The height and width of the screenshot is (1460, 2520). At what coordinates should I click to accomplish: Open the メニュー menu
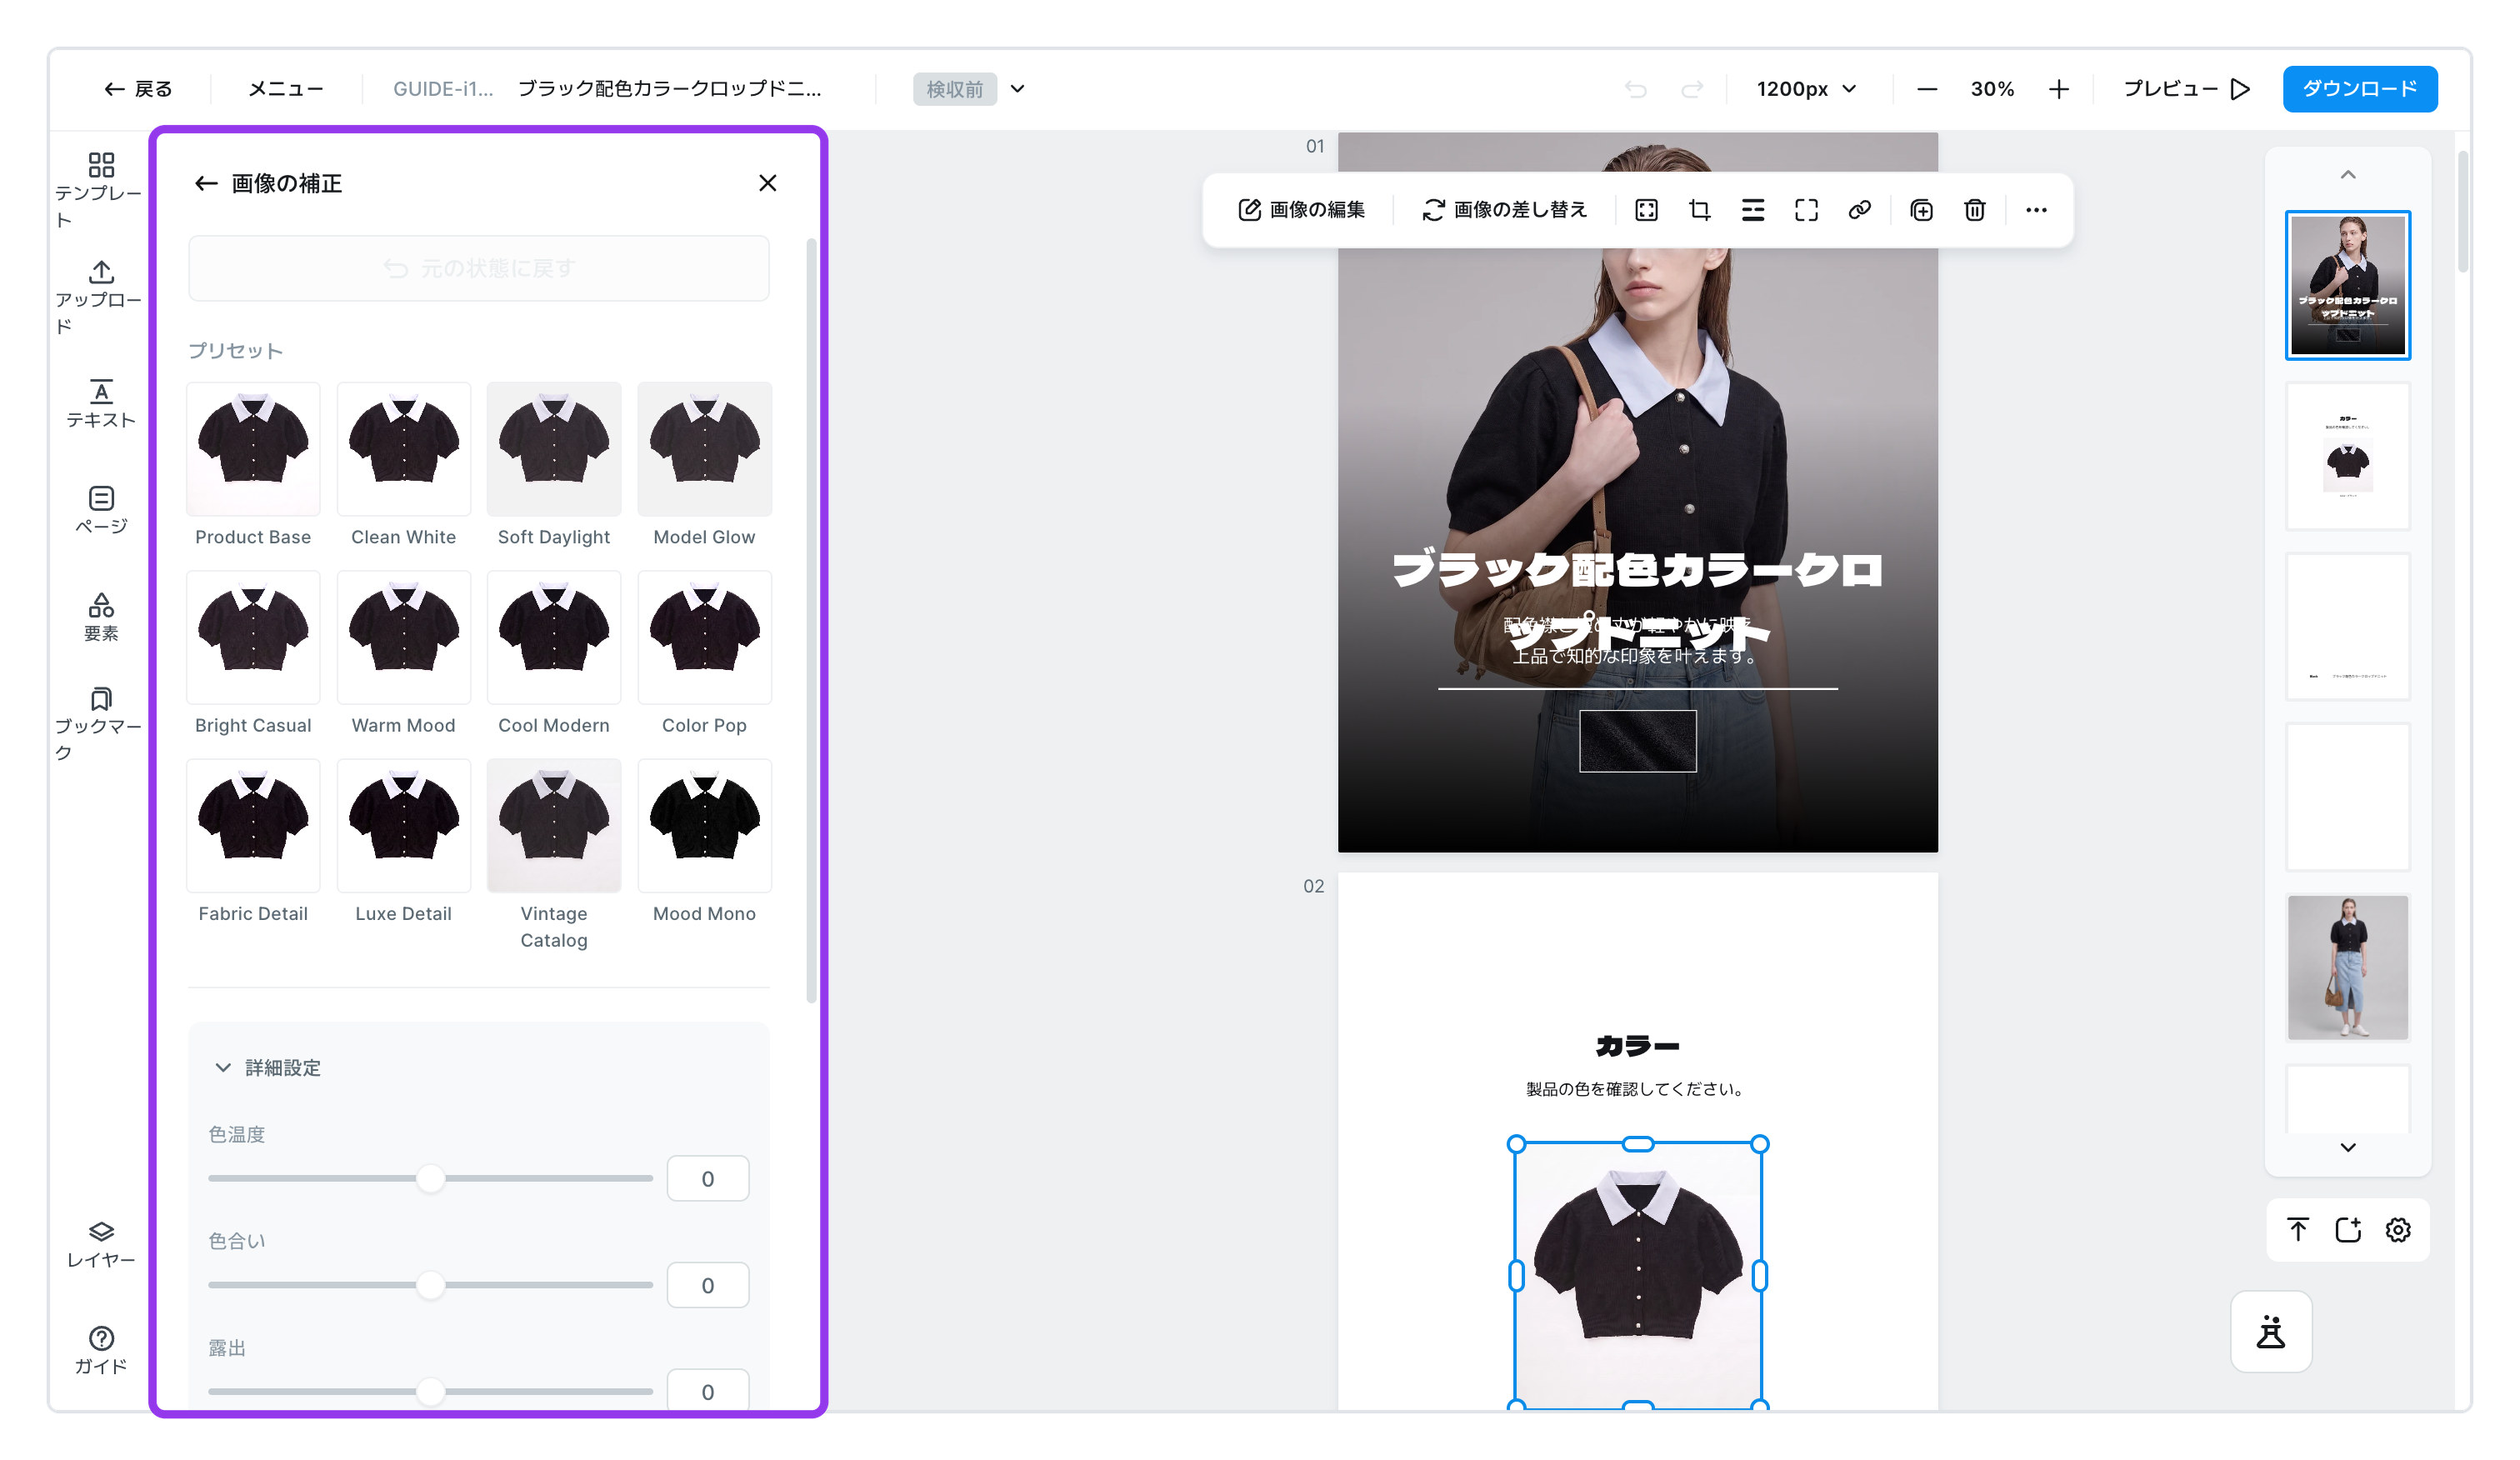286,89
